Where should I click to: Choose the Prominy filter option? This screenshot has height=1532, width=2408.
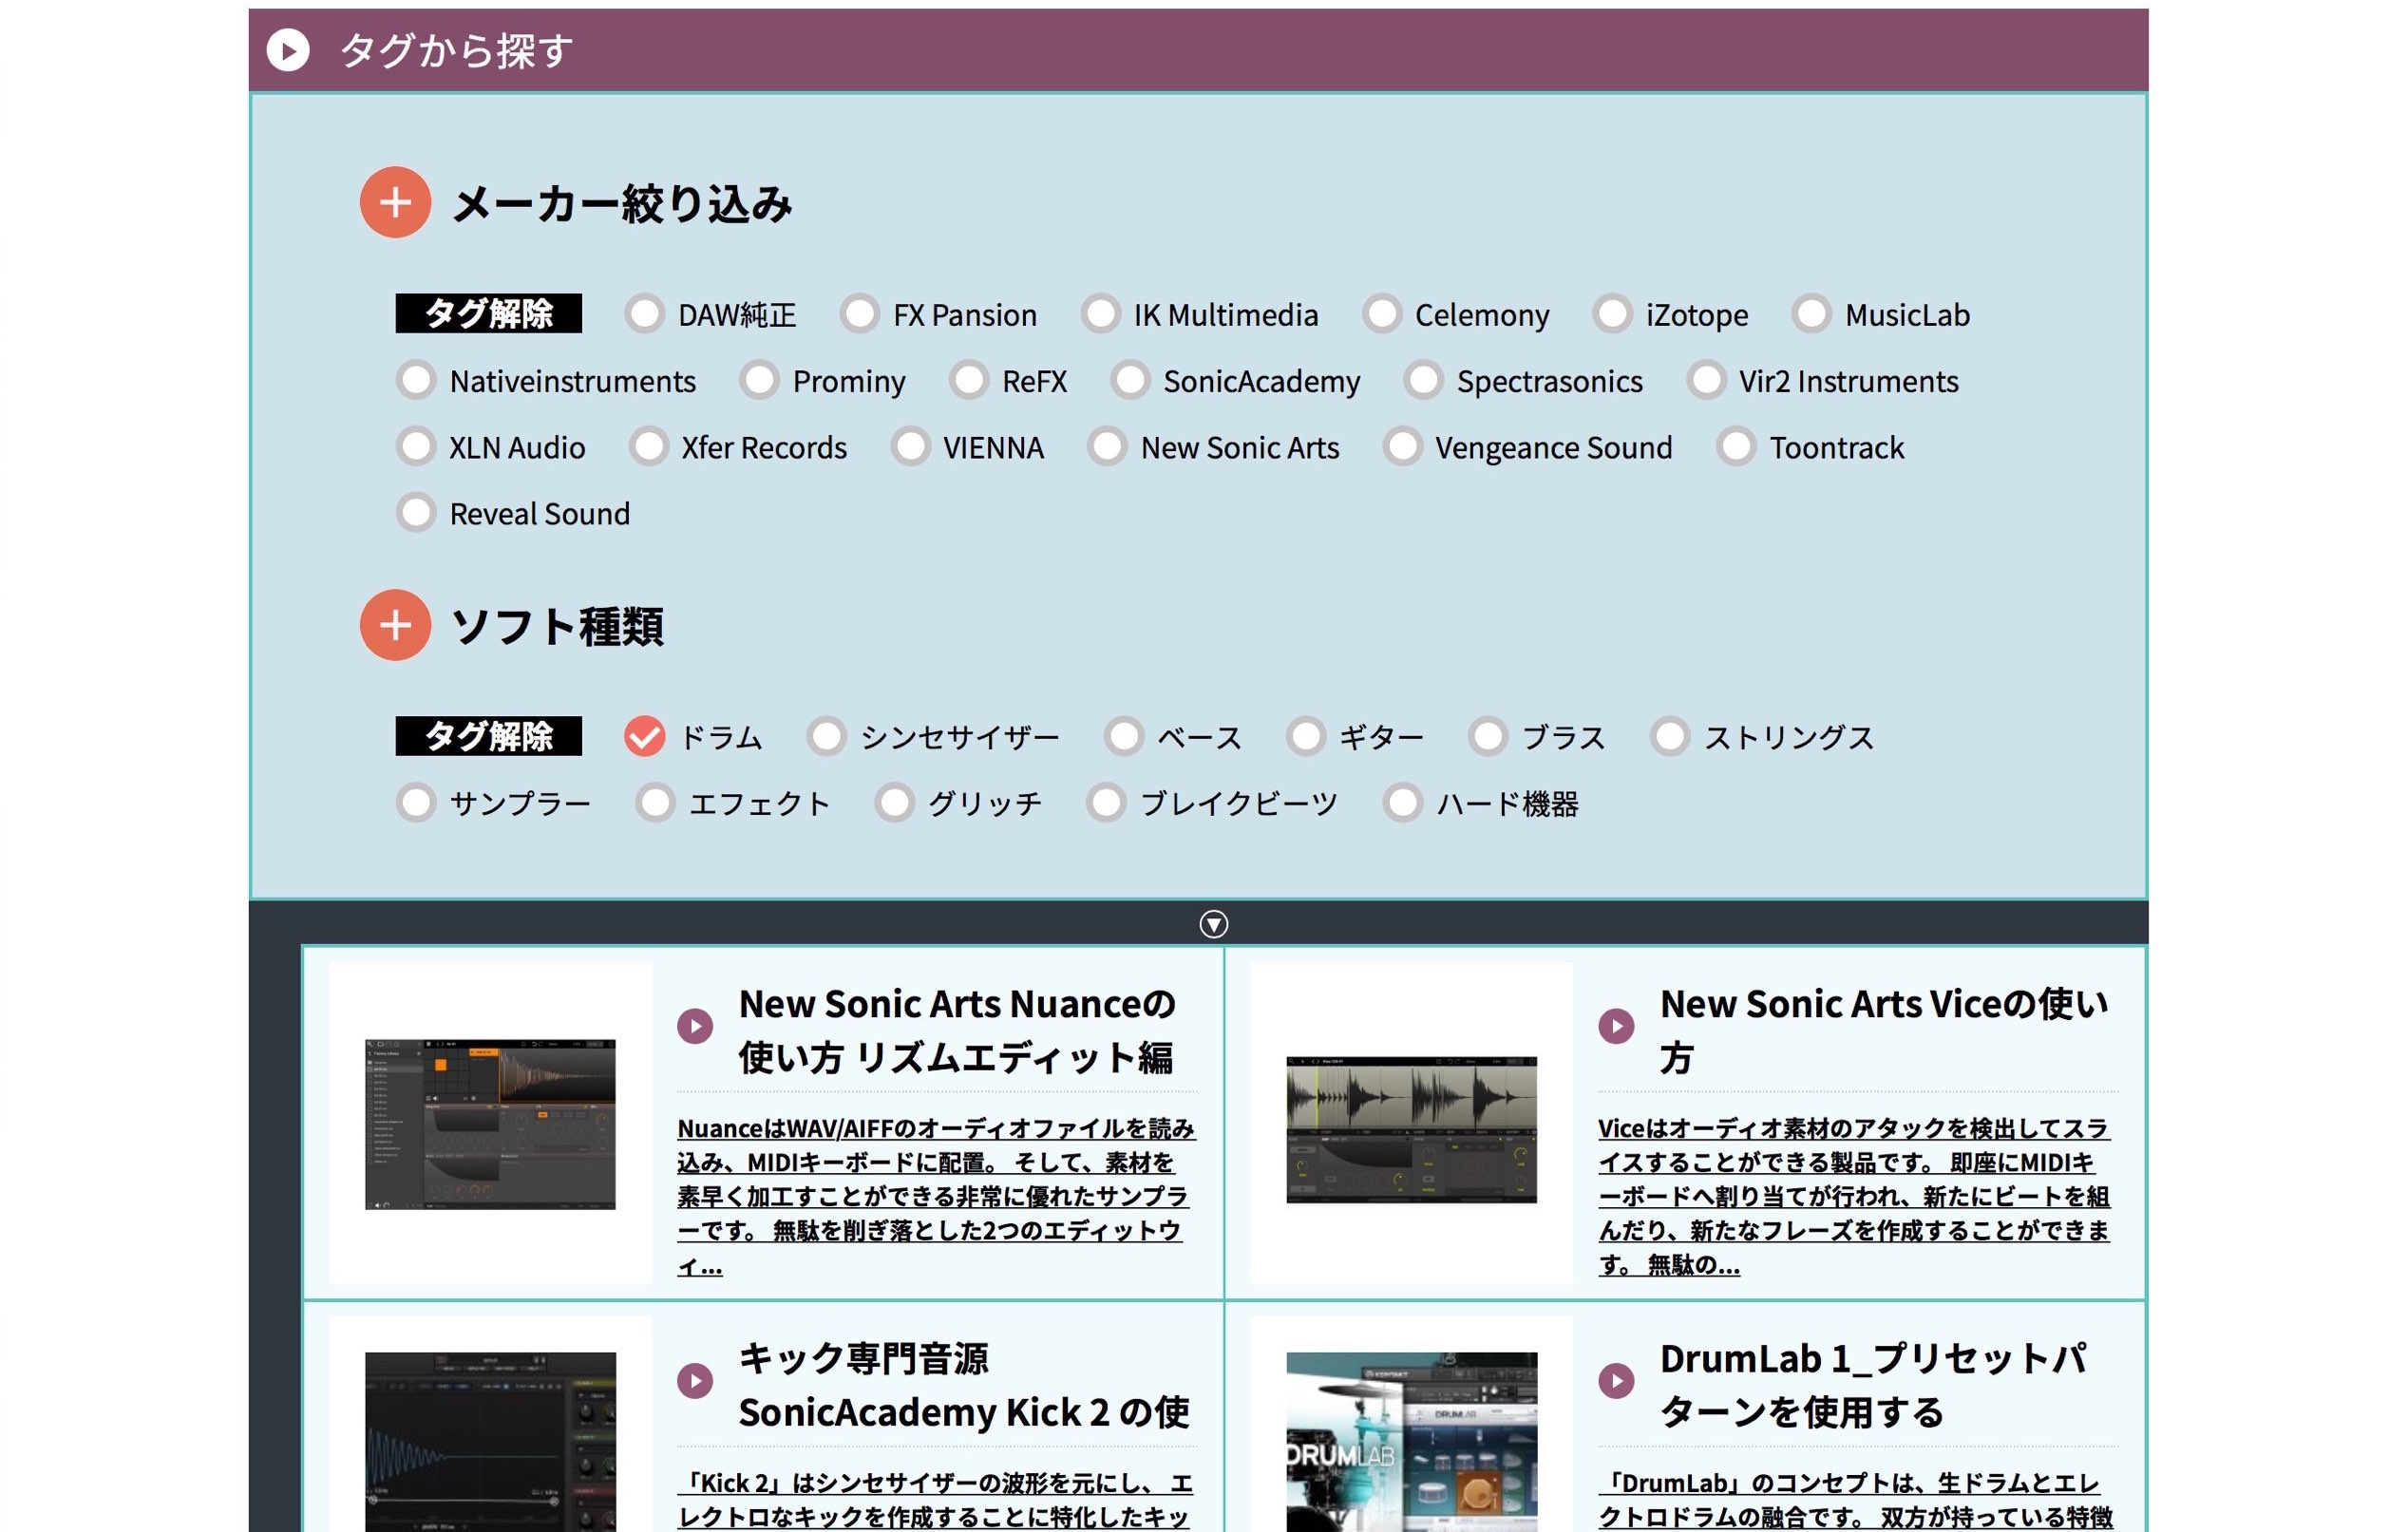point(759,380)
